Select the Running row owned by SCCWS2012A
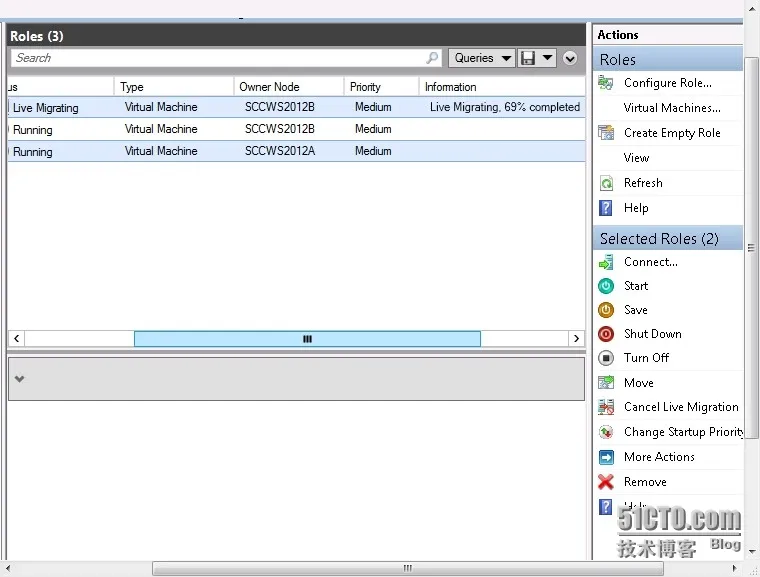Screen dimensions: 760x577 pos(296,151)
